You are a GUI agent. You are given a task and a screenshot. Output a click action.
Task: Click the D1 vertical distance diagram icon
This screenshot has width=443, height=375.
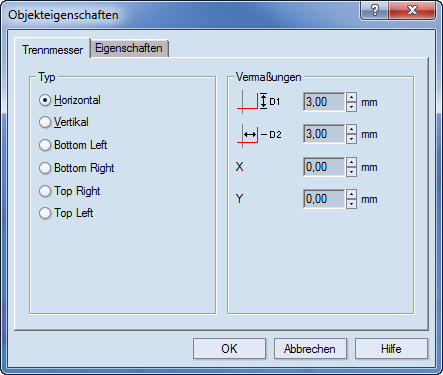258,101
